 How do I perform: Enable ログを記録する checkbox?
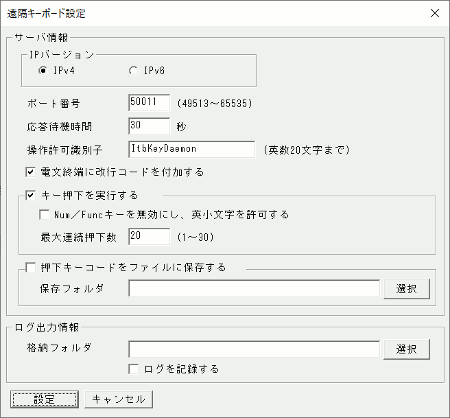click(x=133, y=369)
